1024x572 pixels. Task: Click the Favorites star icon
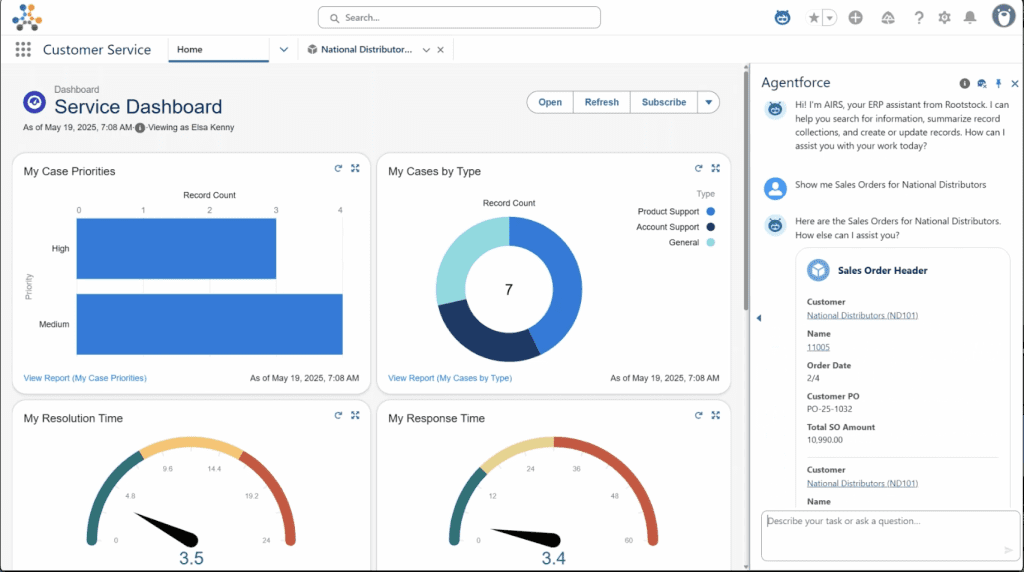coord(813,18)
